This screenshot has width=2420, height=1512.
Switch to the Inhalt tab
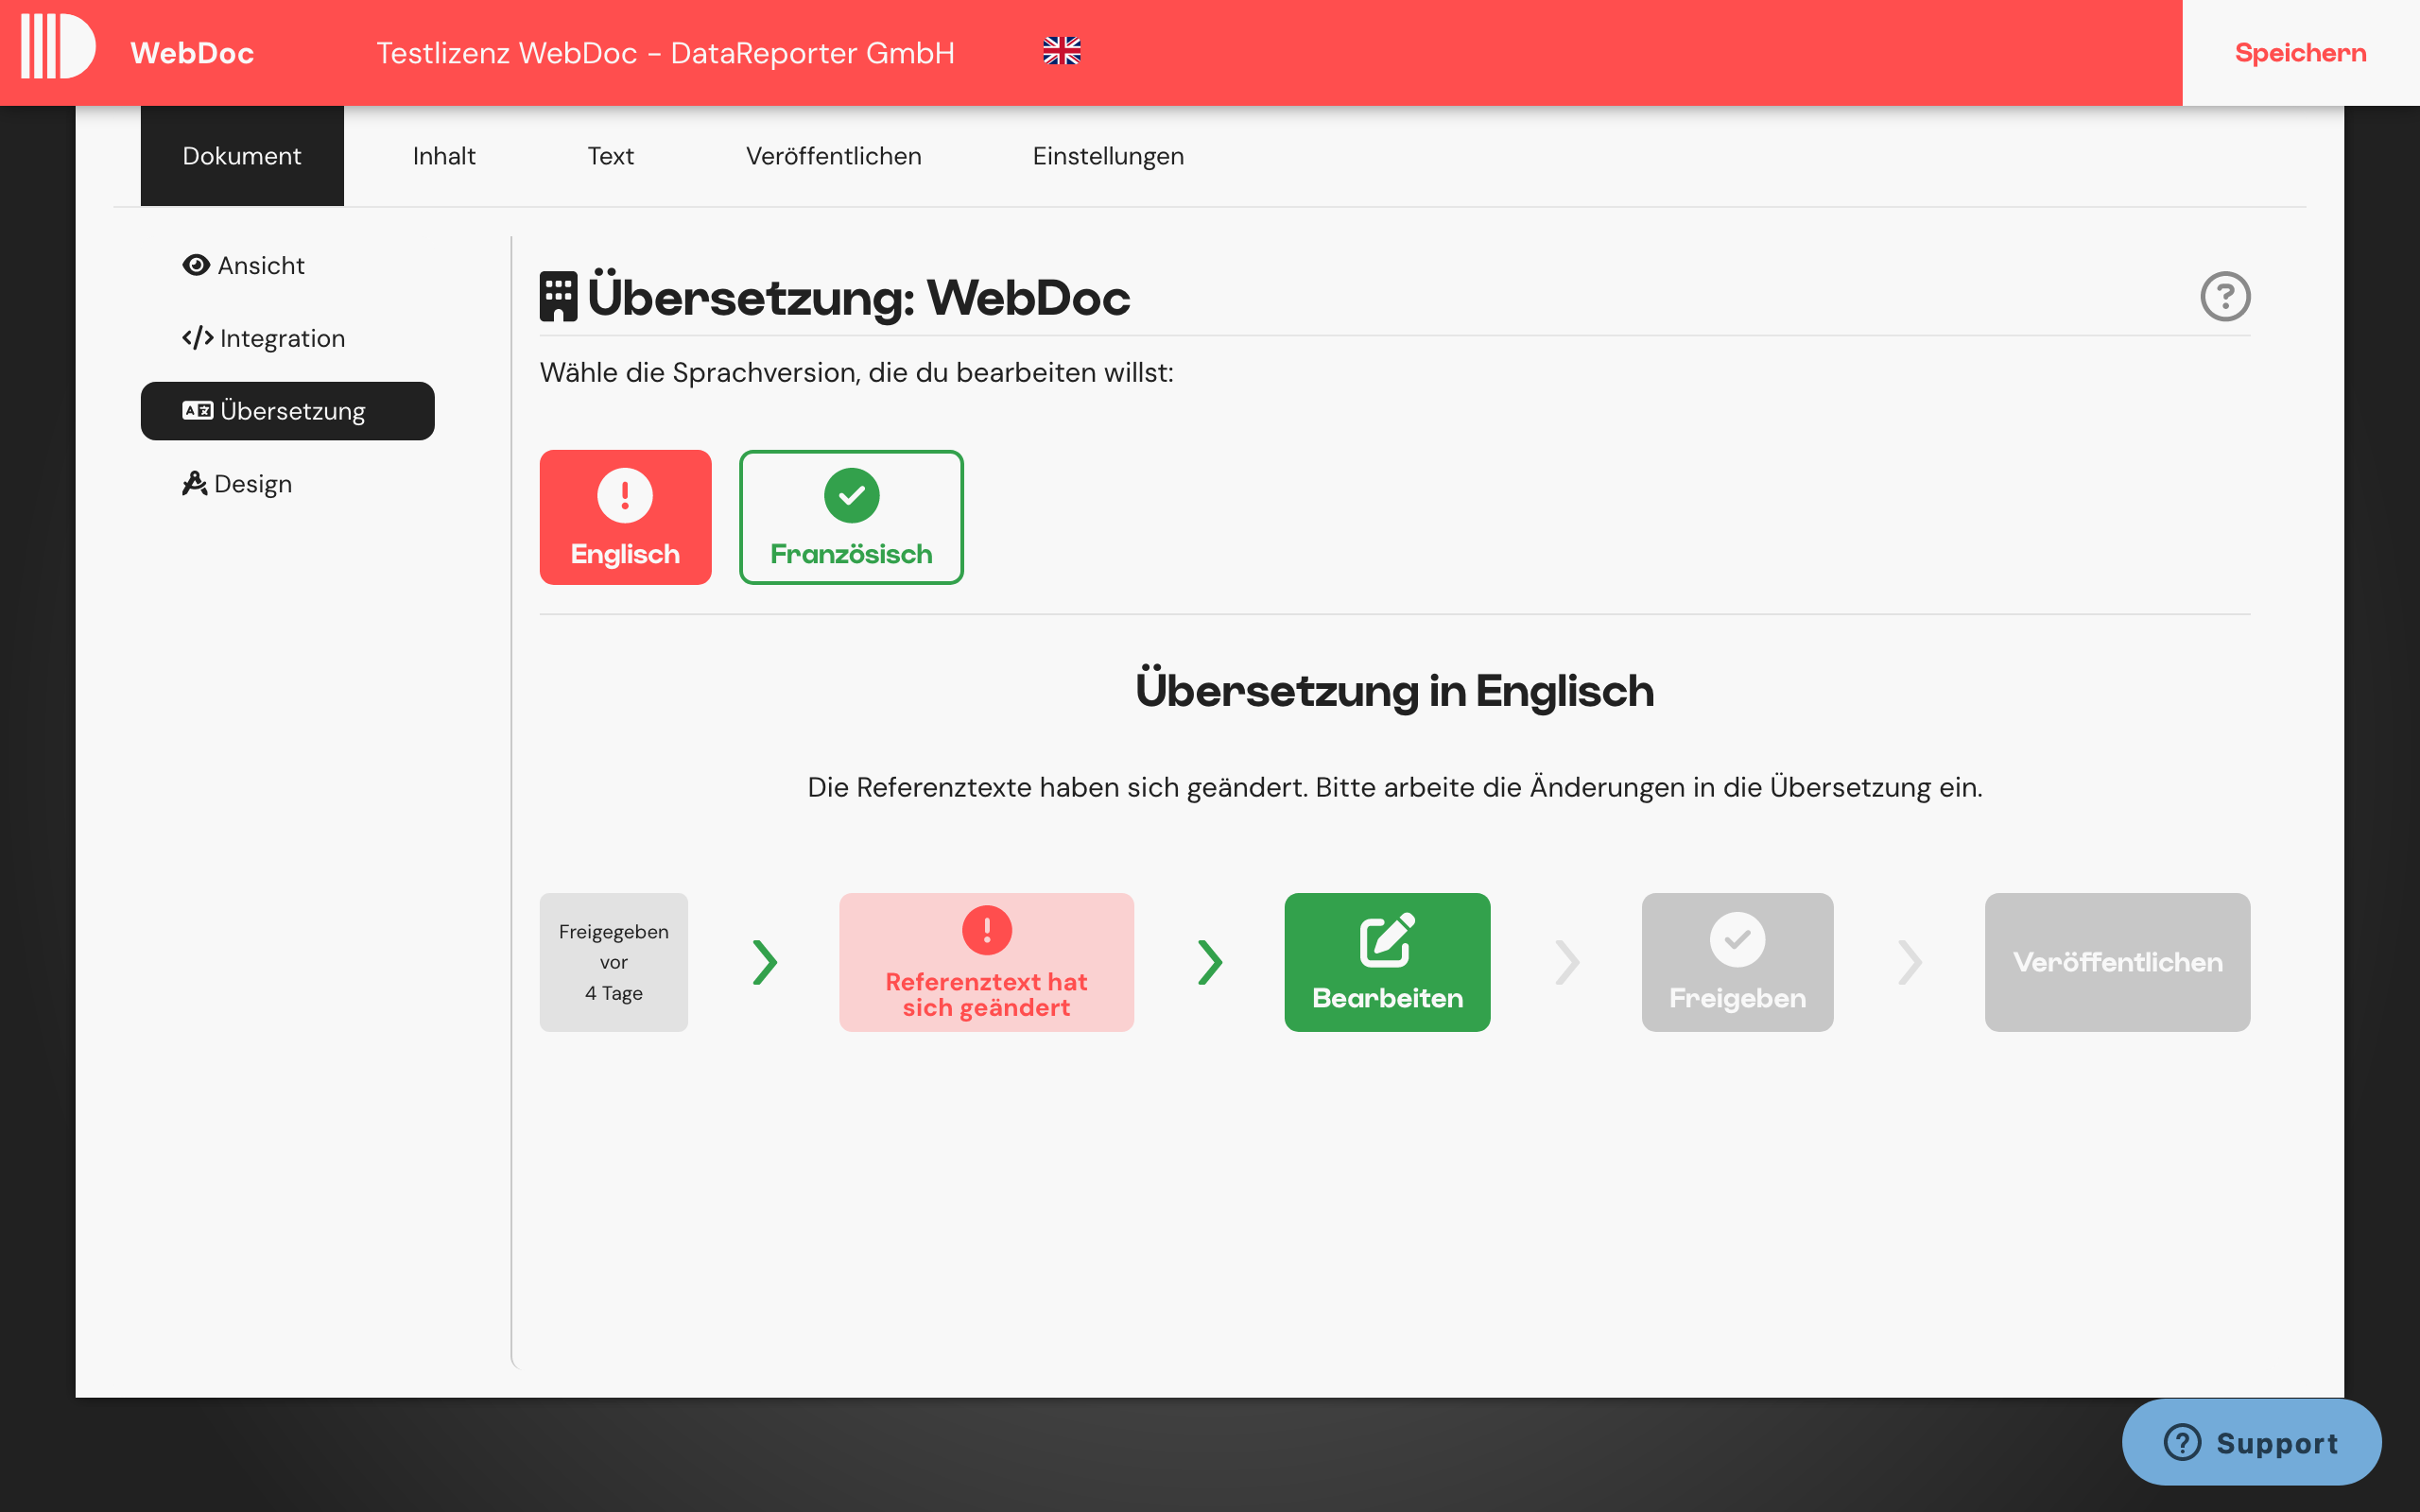(x=443, y=155)
